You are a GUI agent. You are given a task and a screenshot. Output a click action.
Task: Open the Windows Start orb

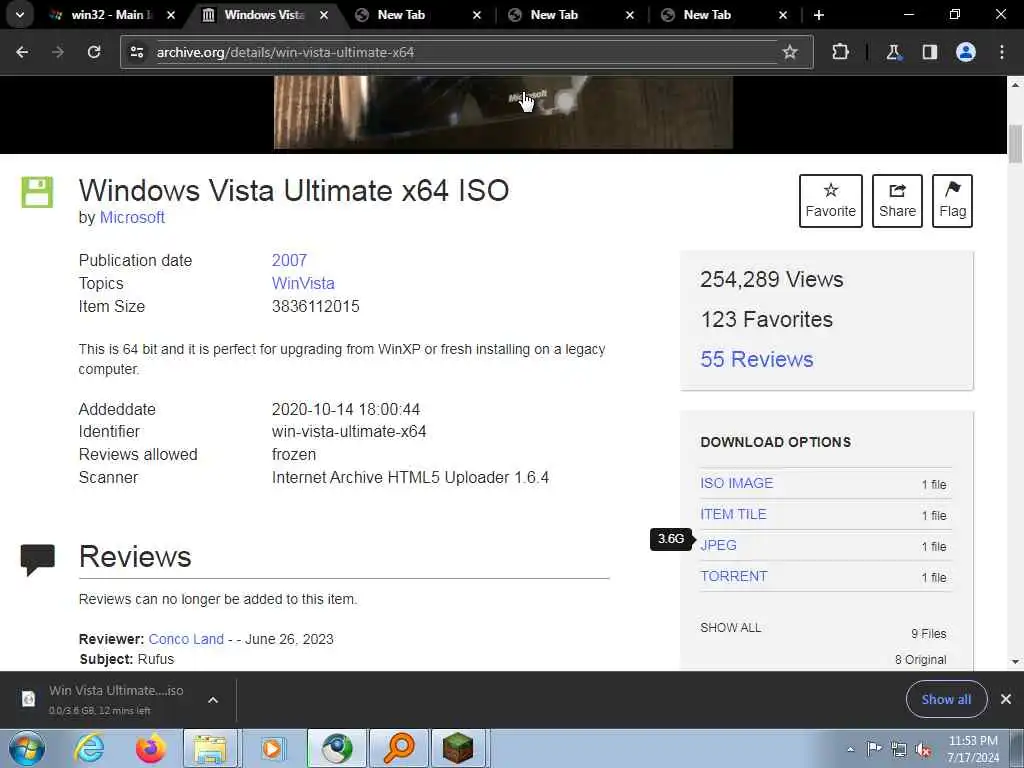(x=27, y=748)
